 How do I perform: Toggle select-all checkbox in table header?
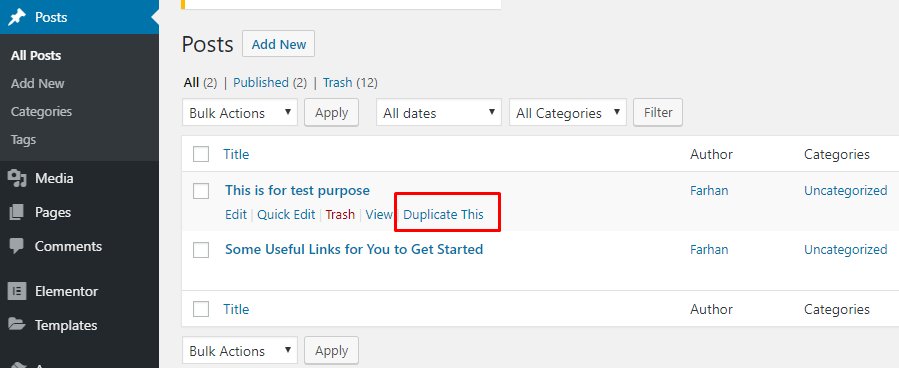201,154
